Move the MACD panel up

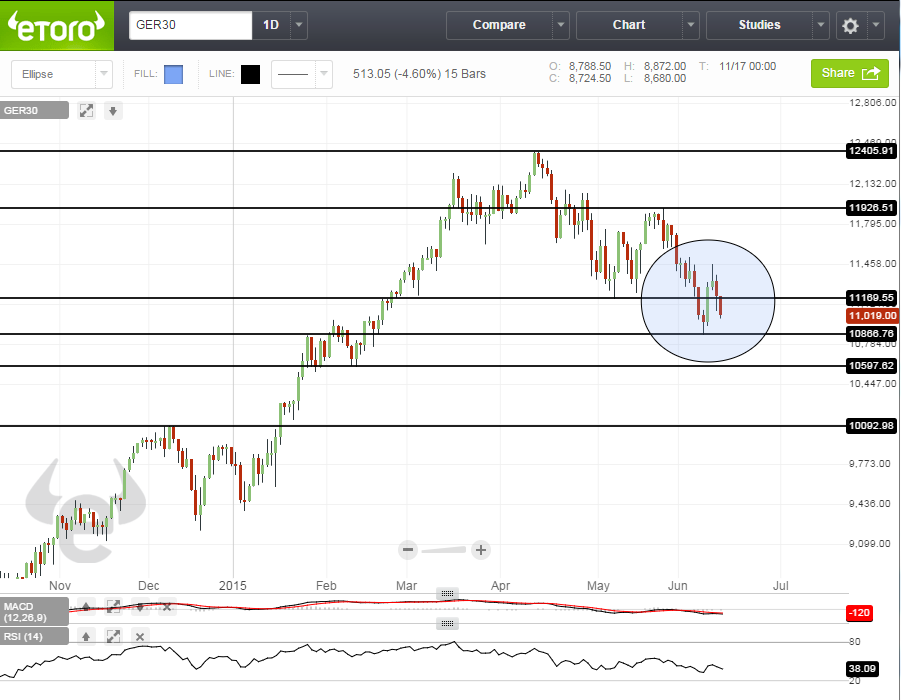[x=86, y=606]
